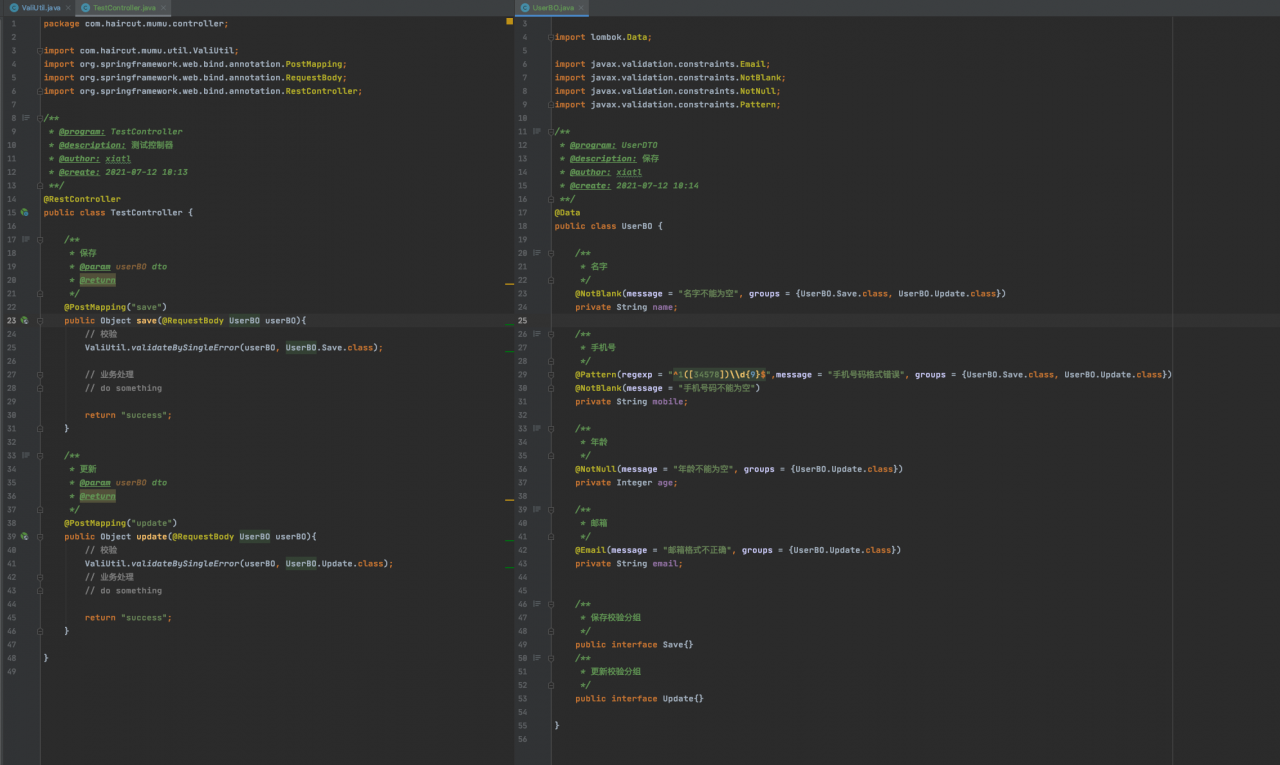Activate the UserBO.java tab

tap(553, 7)
